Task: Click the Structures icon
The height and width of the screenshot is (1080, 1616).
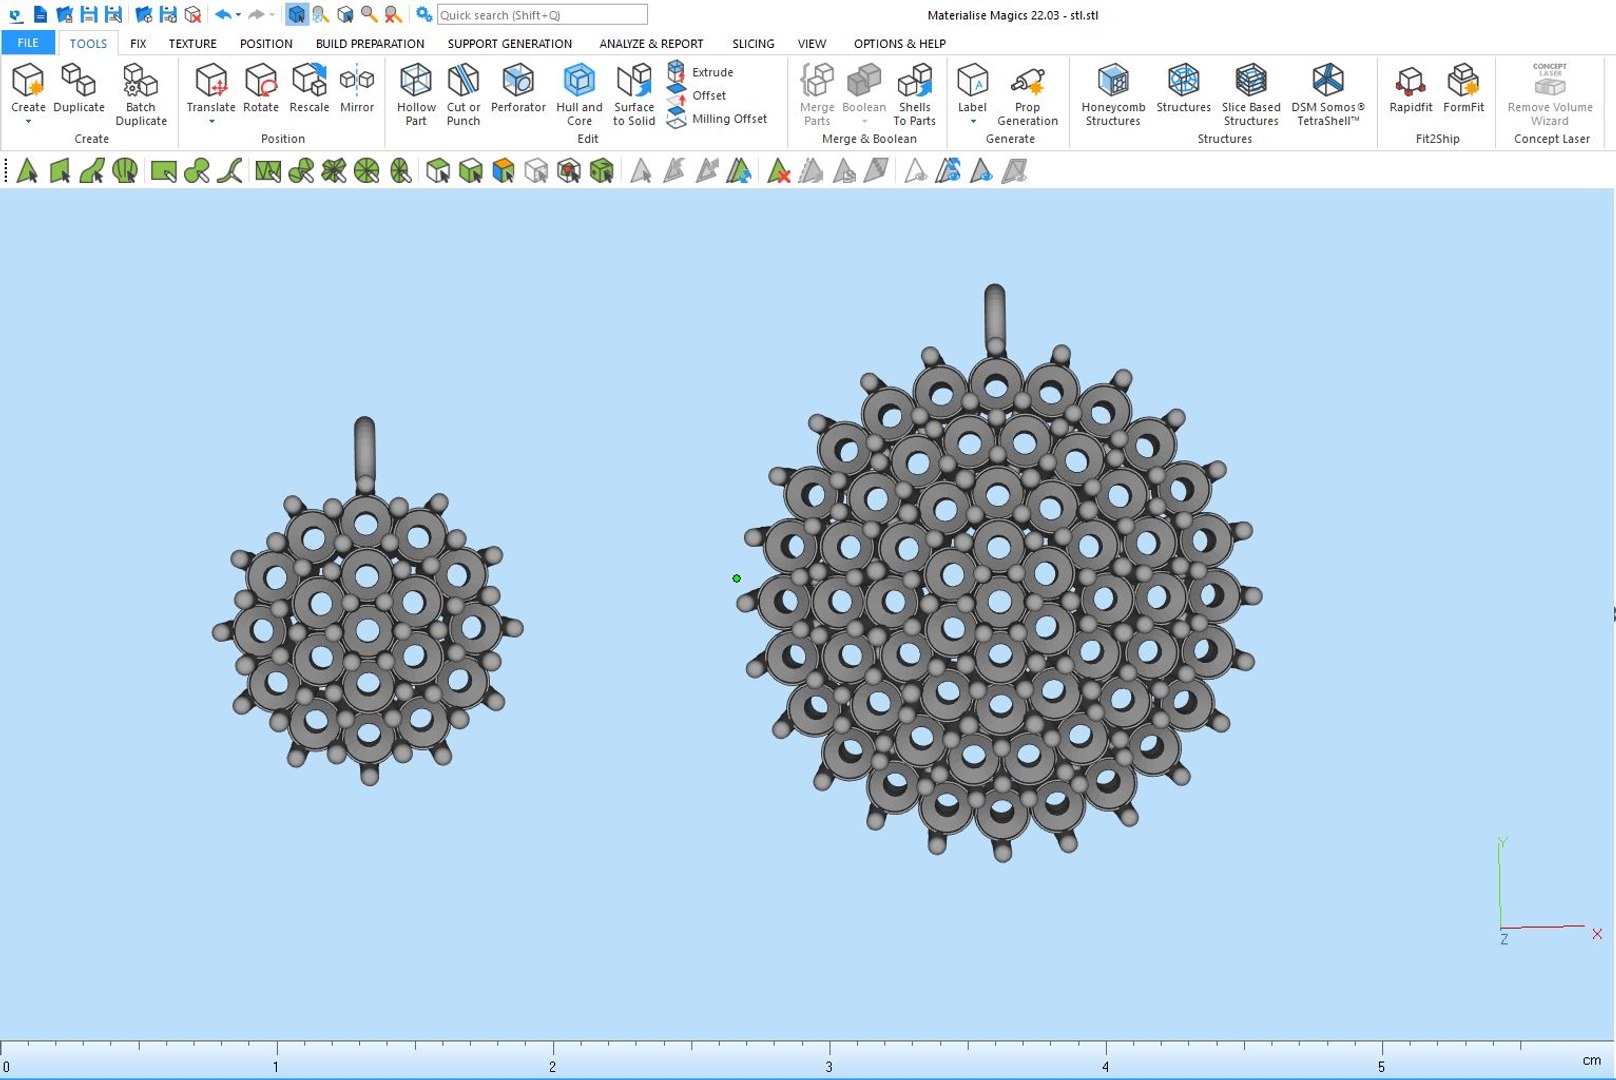Action: click(1183, 80)
